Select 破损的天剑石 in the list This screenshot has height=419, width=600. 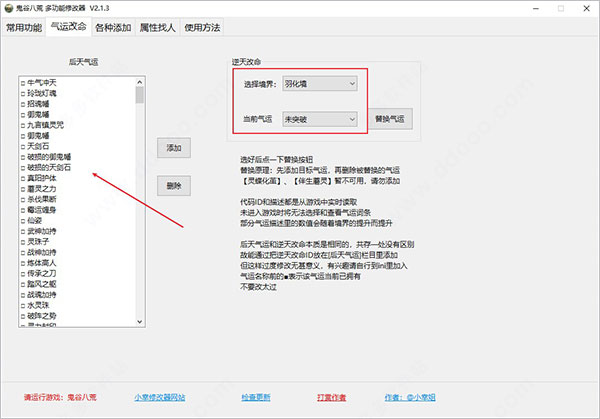pos(49,167)
